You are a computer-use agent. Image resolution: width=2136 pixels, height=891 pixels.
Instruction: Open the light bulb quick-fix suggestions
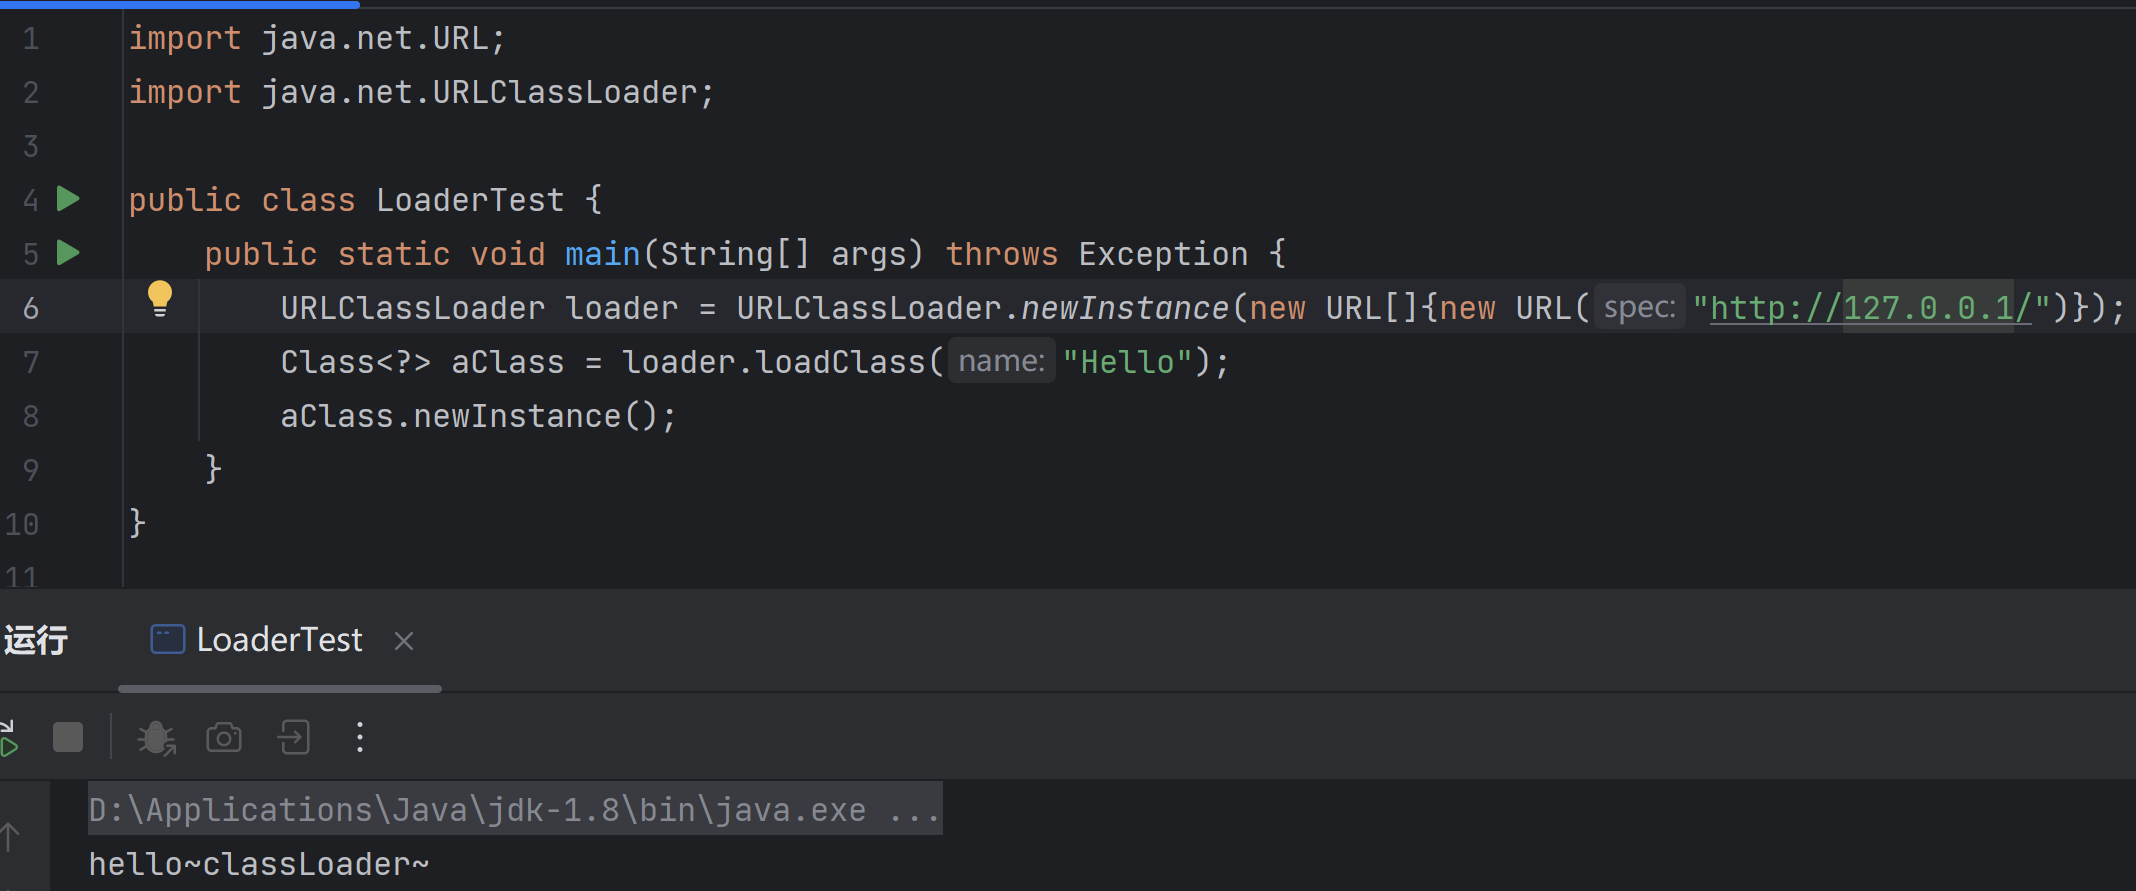[x=160, y=299]
